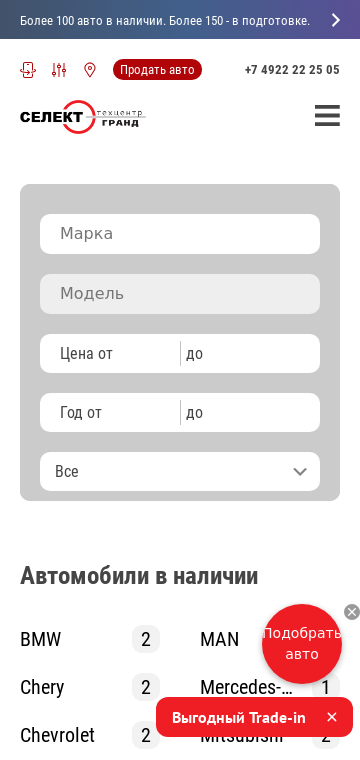This screenshot has width=360, height=760.
Task: Open the phone callback icon in header
Action: [x=28, y=70]
